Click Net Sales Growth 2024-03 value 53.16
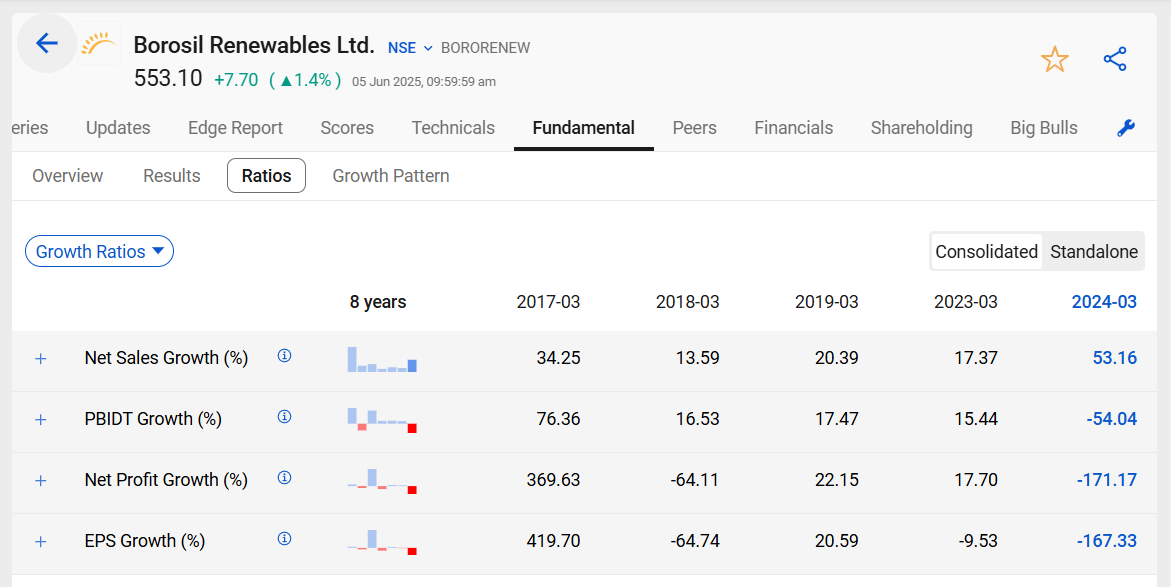This screenshot has width=1171, height=587. 1115,358
